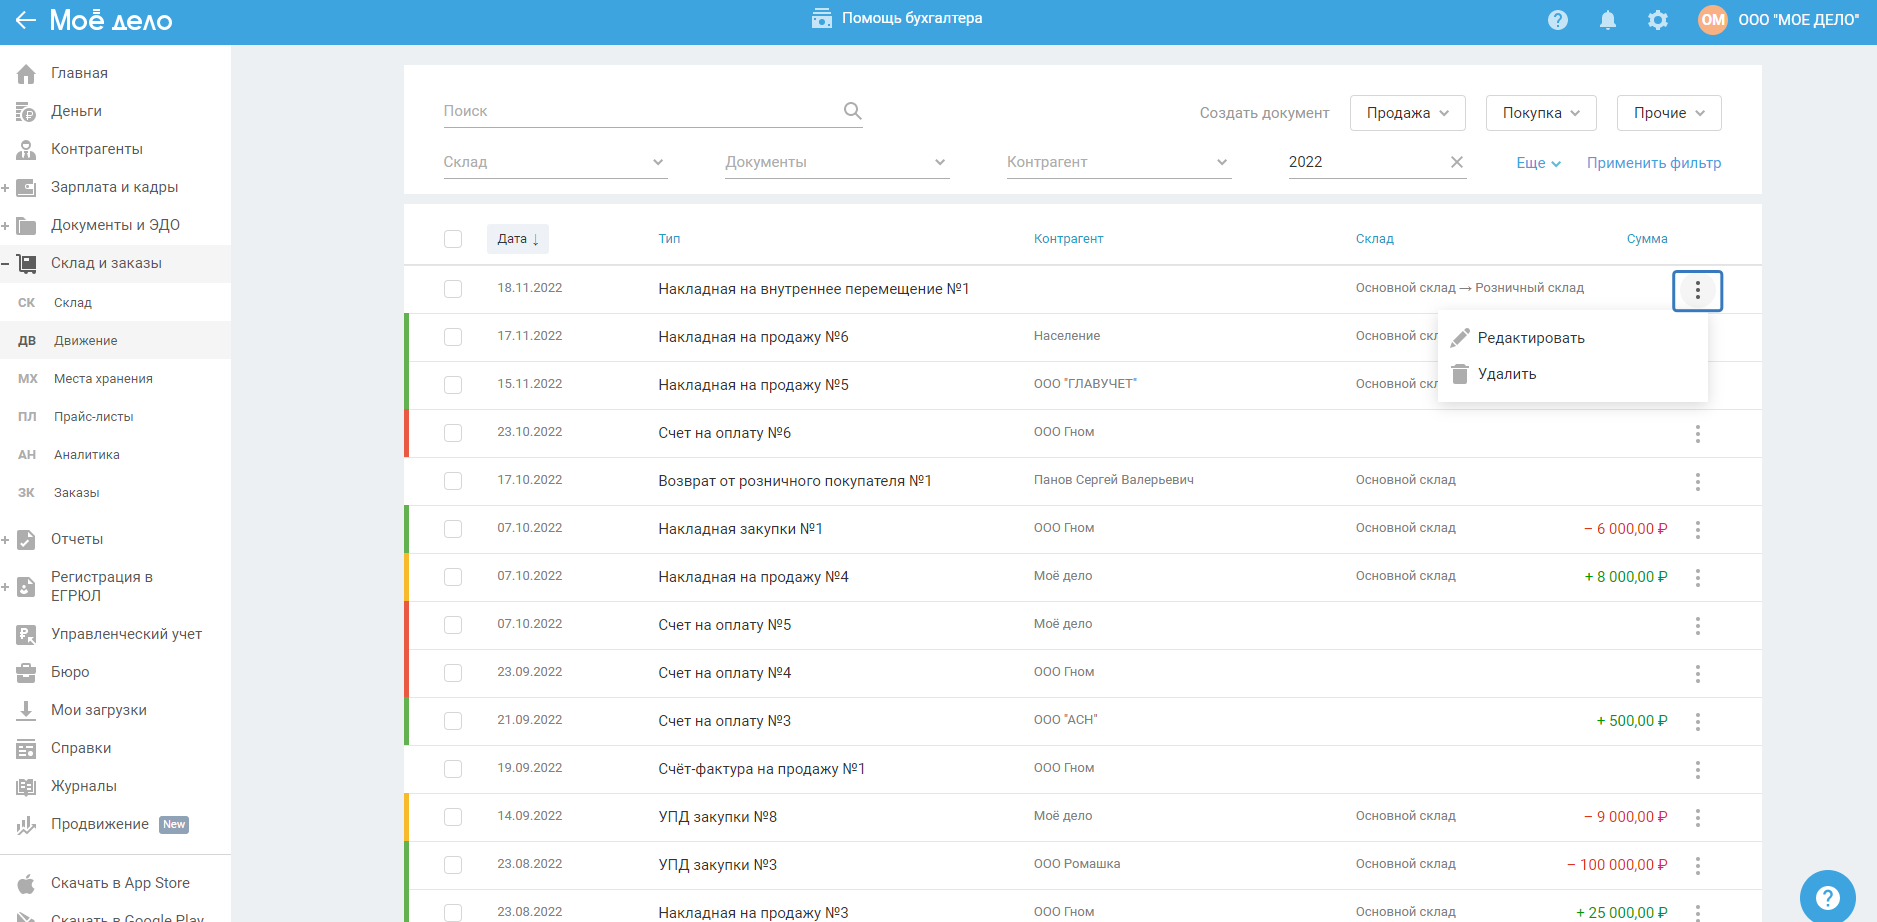Click the search magnifier icon
Screen dimensions: 1877x922
852,111
